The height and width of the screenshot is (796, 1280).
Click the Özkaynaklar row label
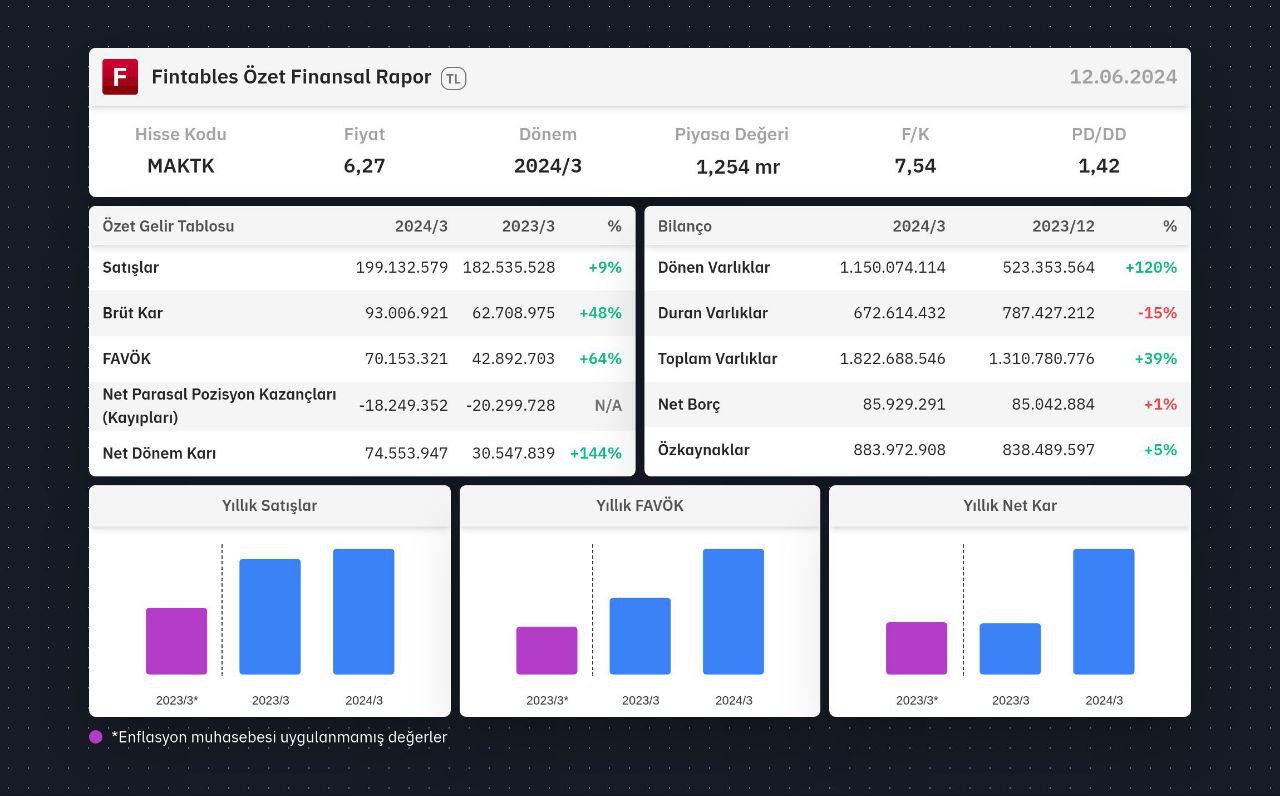[704, 450]
